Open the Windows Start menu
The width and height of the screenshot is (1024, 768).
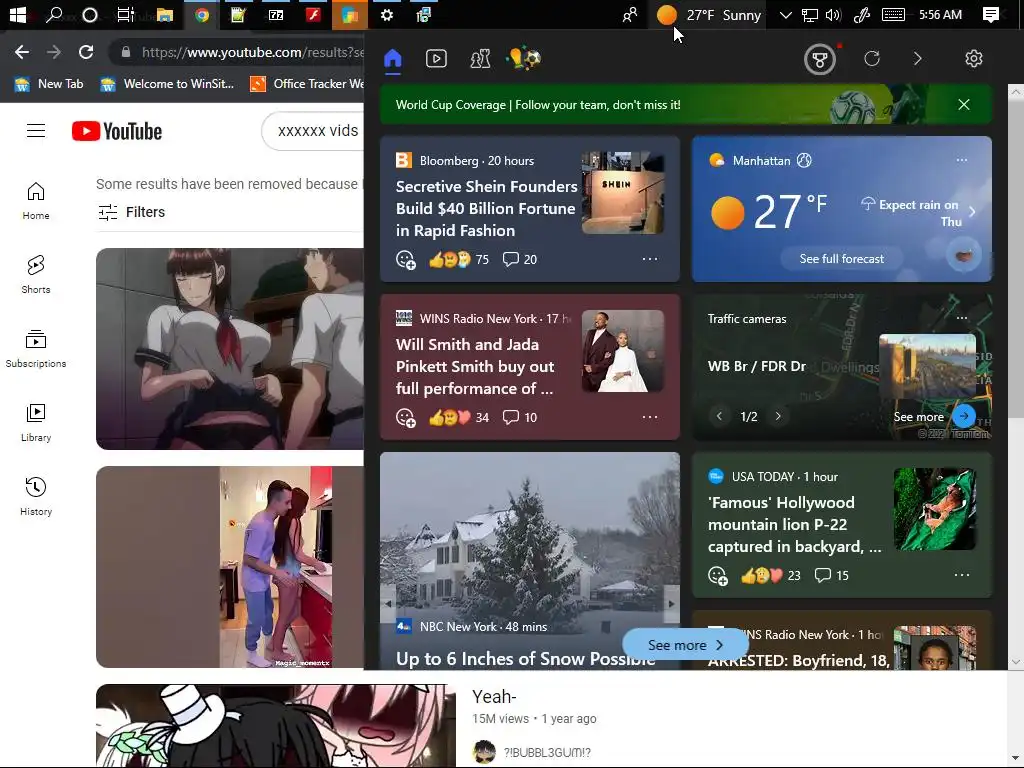pos(18,14)
